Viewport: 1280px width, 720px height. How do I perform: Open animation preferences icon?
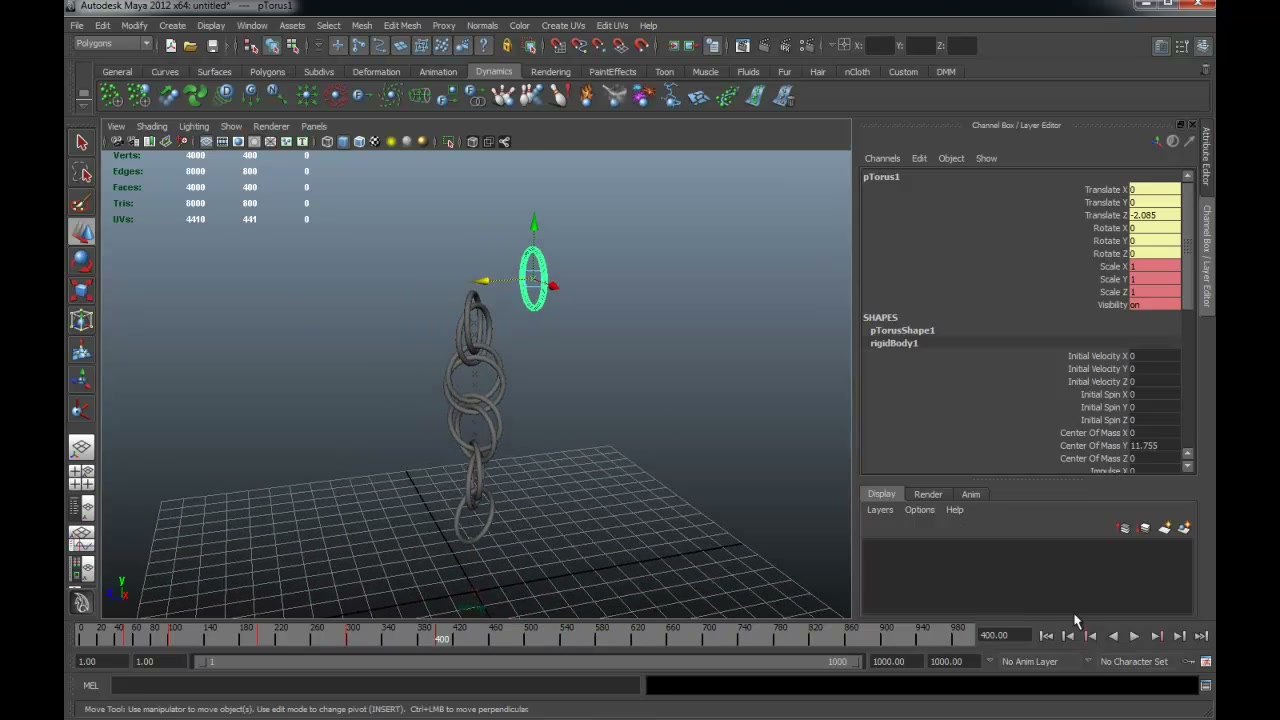point(1206,661)
